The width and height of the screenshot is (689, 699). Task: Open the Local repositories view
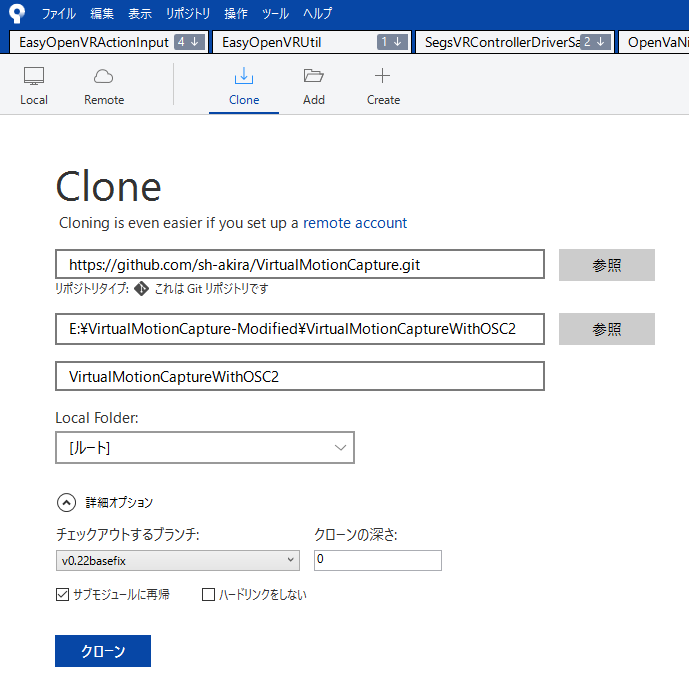(x=34, y=86)
